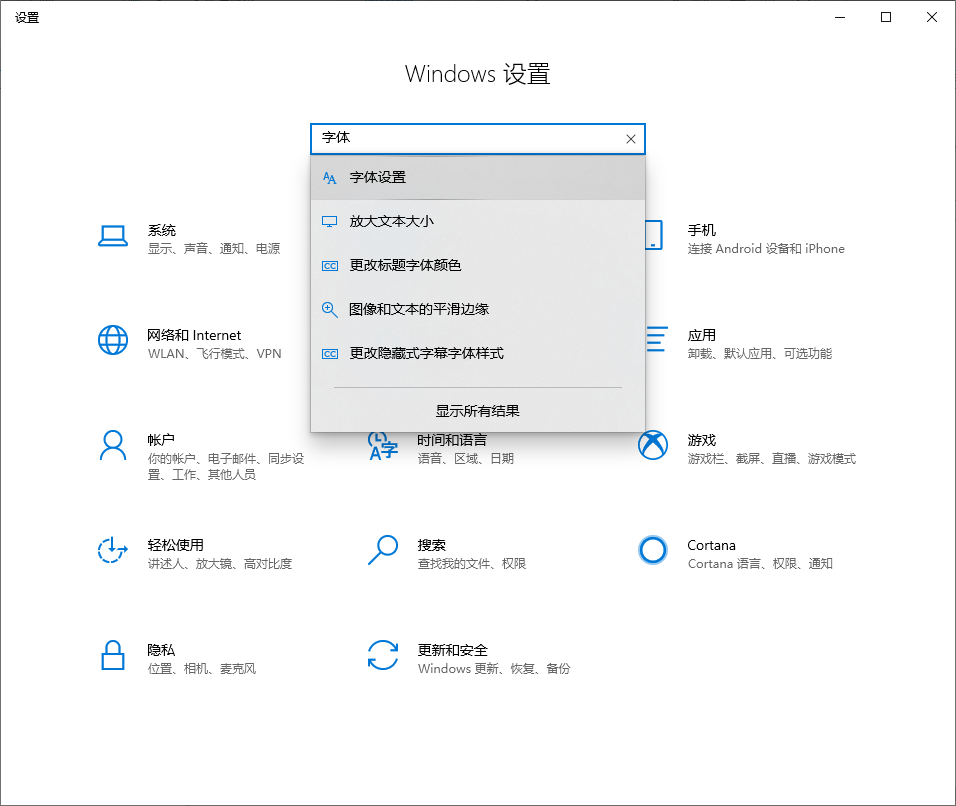Open the Privacy lock icon

[x=113, y=655]
